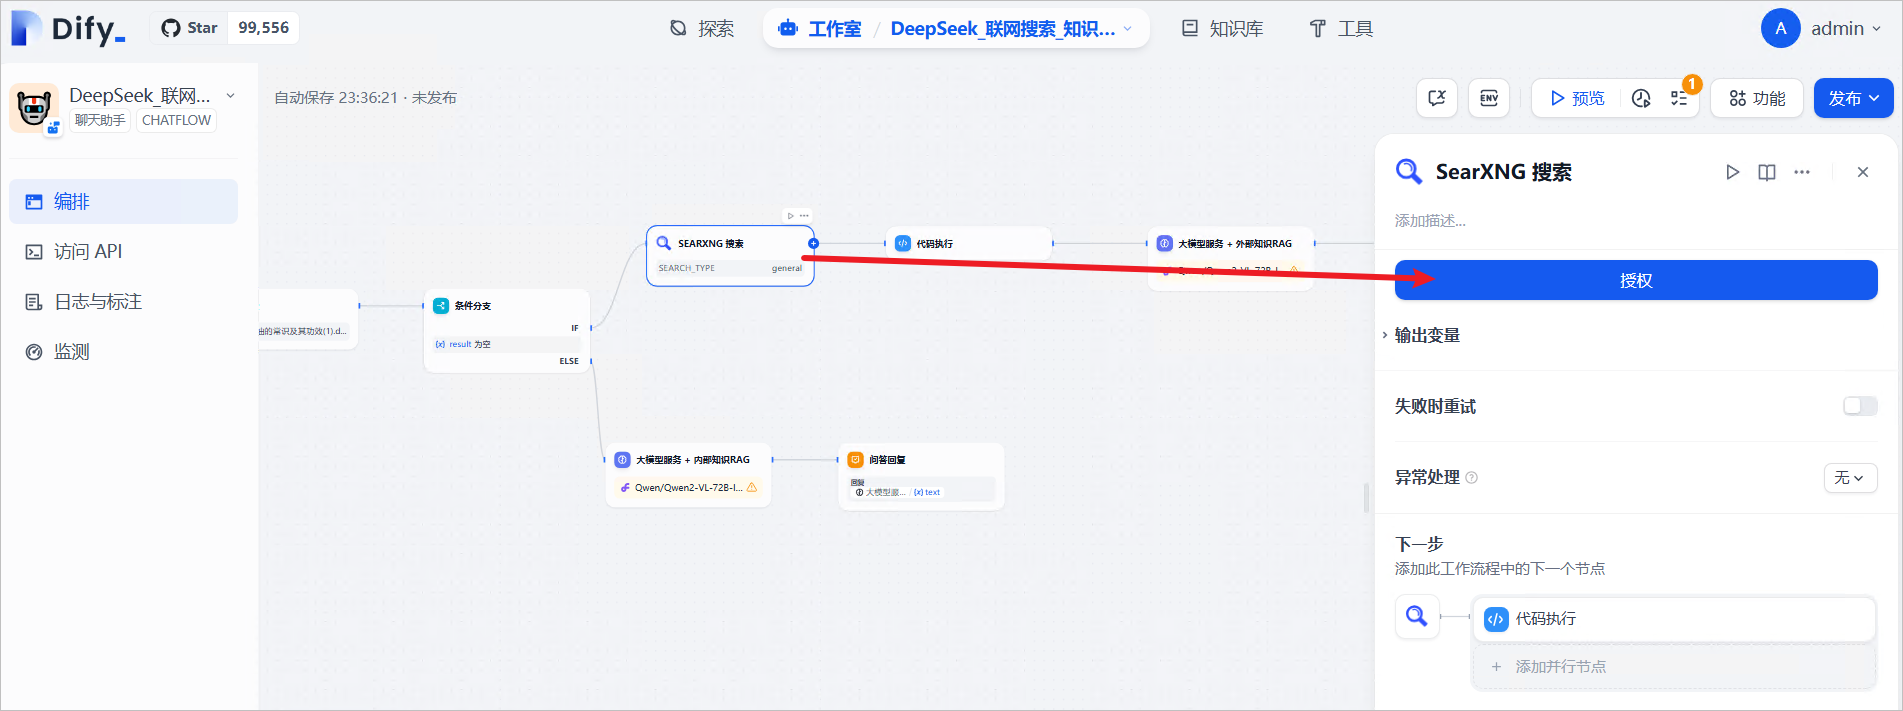The height and width of the screenshot is (711, 1903).
Task: Open 日志与标注 in the sidebar
Action: (x=124, y=301)
